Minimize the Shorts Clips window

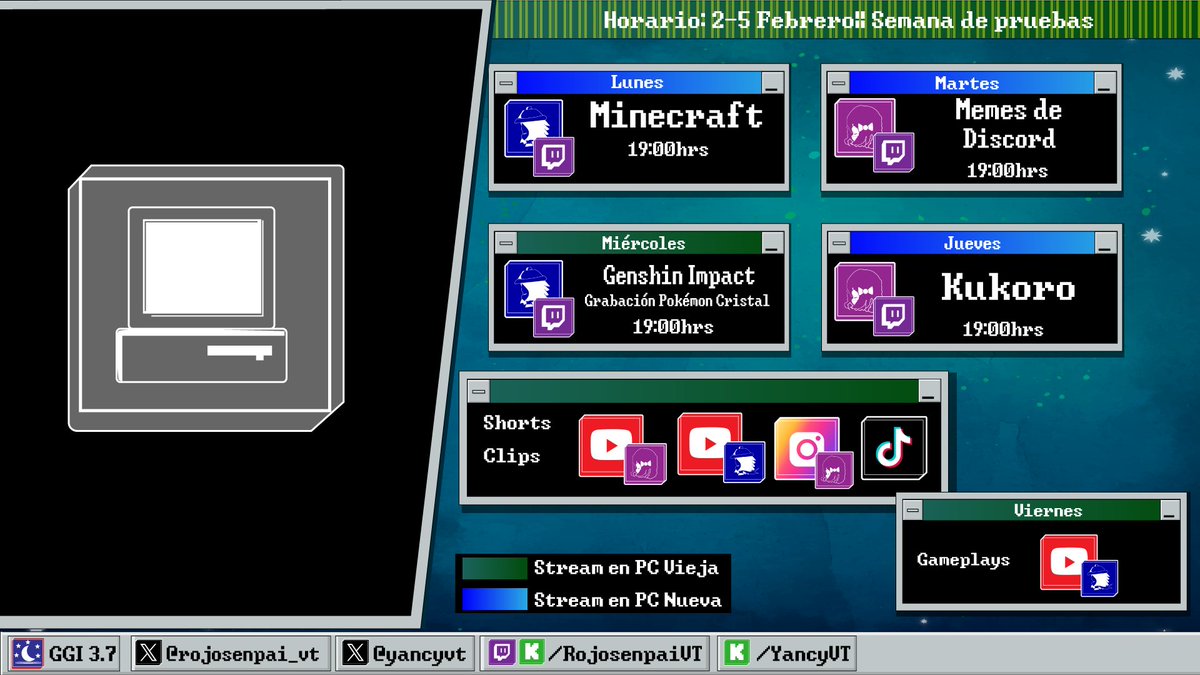coord(930,390)
